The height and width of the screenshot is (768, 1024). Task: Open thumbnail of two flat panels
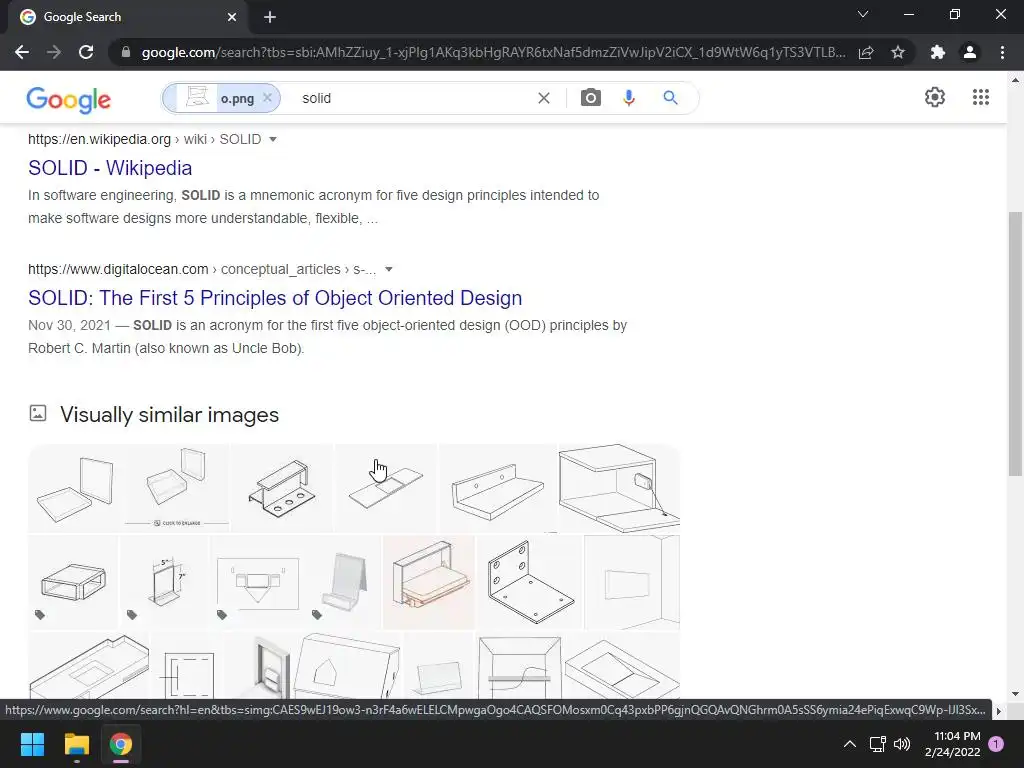point(76,488)
